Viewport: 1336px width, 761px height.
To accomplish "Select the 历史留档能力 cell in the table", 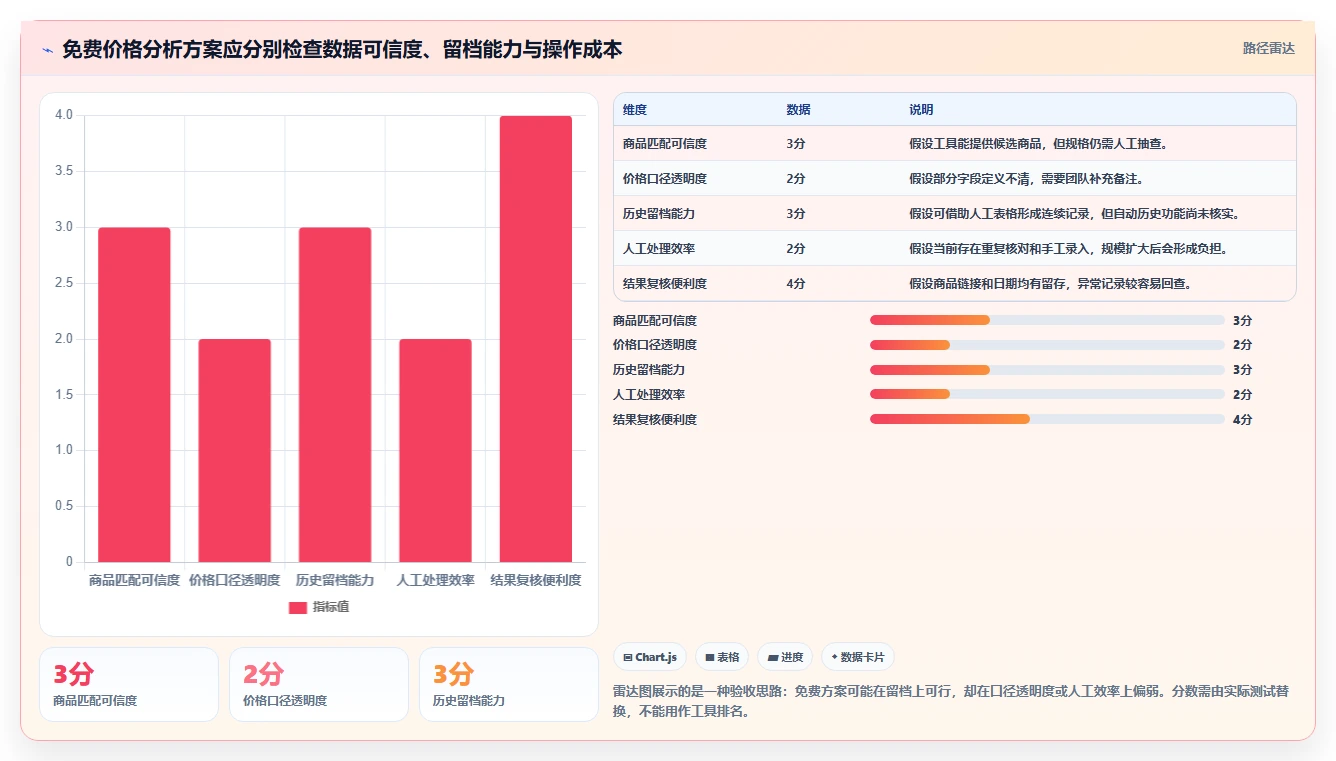I will pos(659,214).
